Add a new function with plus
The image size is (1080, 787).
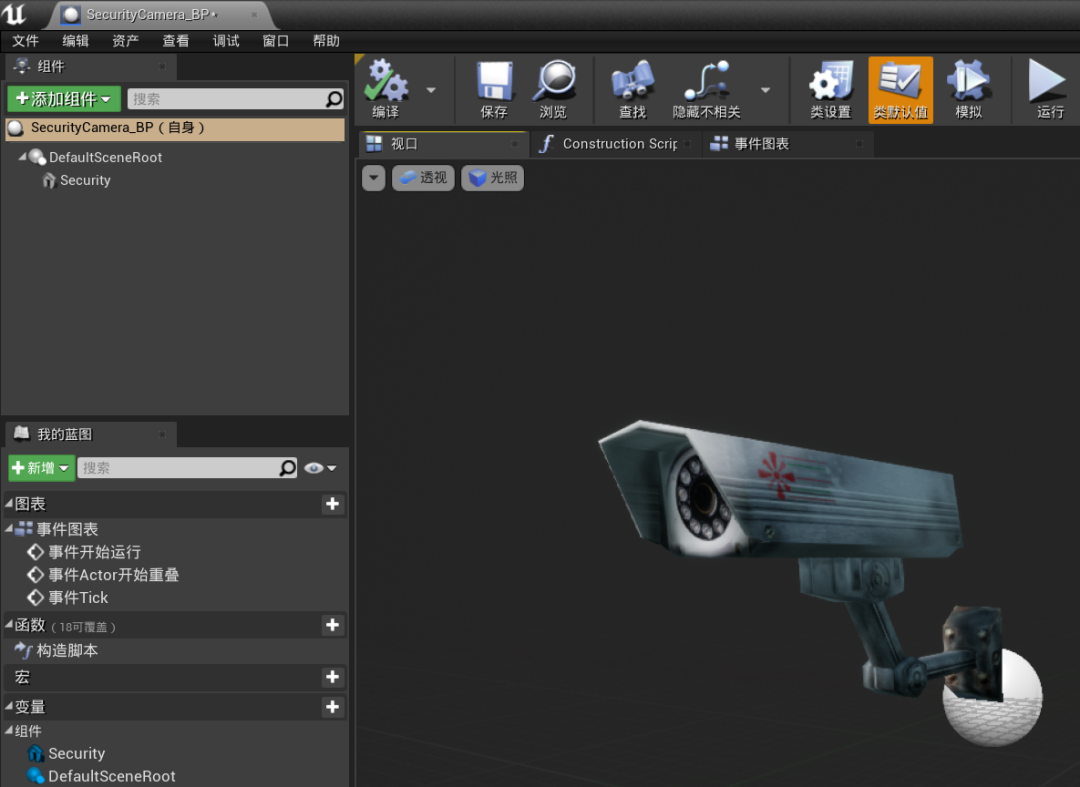click(332, 625)
